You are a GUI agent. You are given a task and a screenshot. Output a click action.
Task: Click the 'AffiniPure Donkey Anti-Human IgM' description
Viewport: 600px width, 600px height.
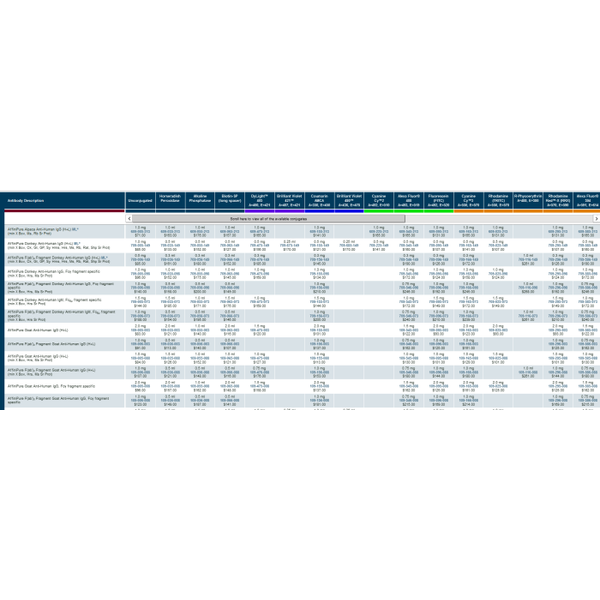(54, 300)
